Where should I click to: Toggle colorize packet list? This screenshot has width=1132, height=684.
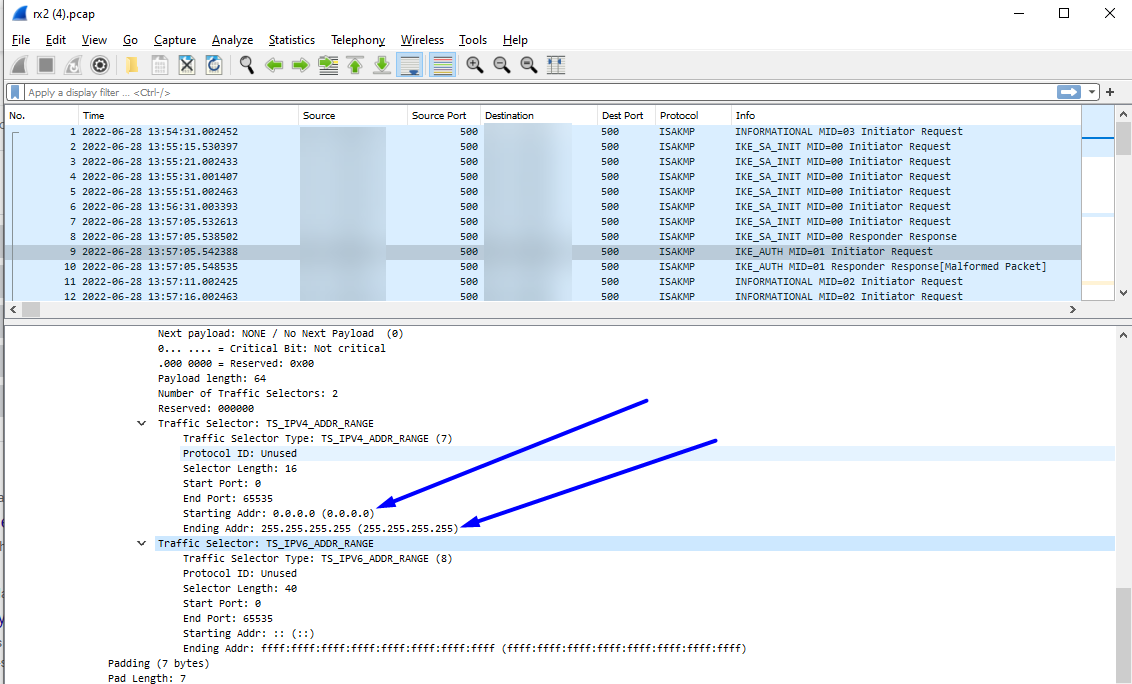click(x=441, y=64)
